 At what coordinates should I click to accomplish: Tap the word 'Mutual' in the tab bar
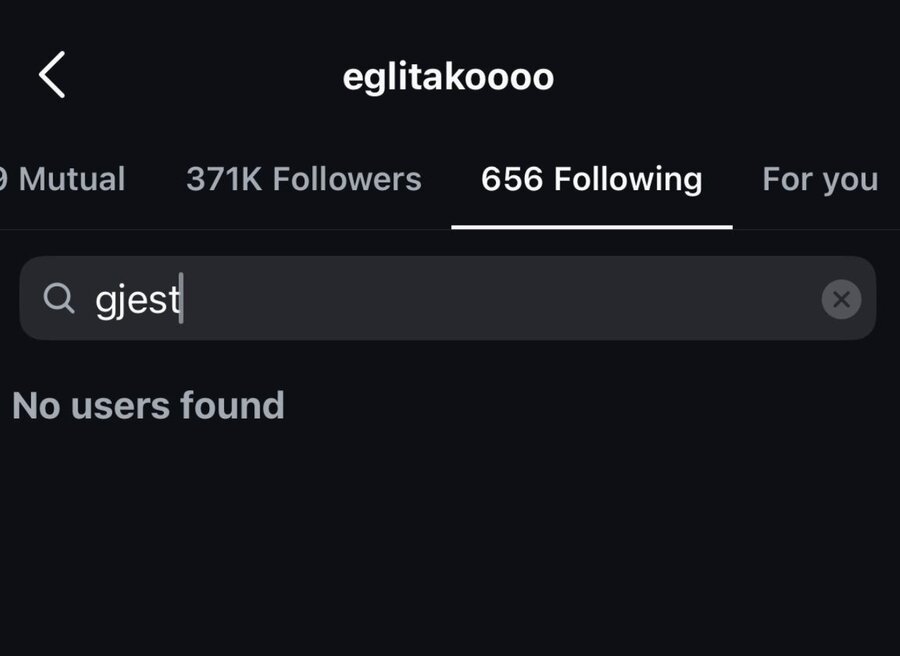click(72, 180)
